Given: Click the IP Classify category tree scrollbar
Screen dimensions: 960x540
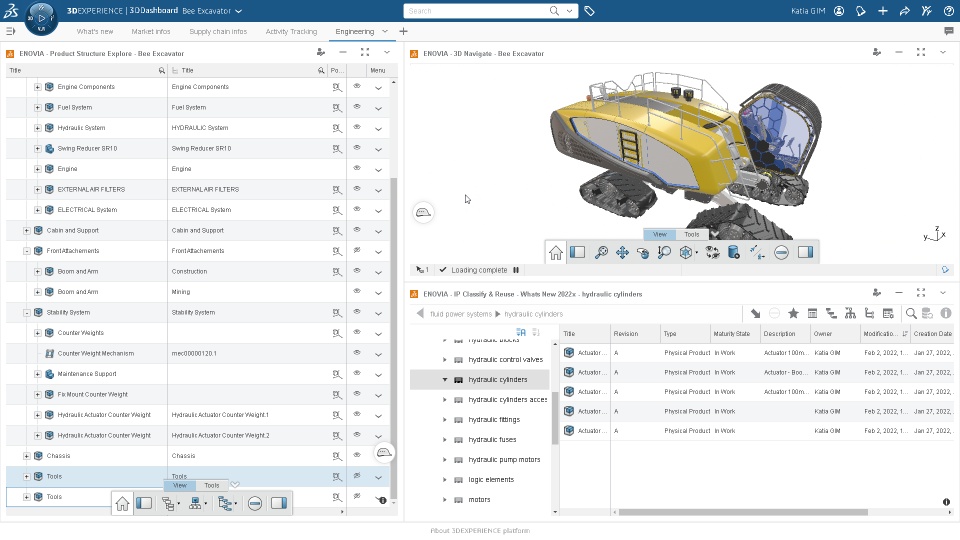Looking at the screenshot, I should tap(555, 418).
